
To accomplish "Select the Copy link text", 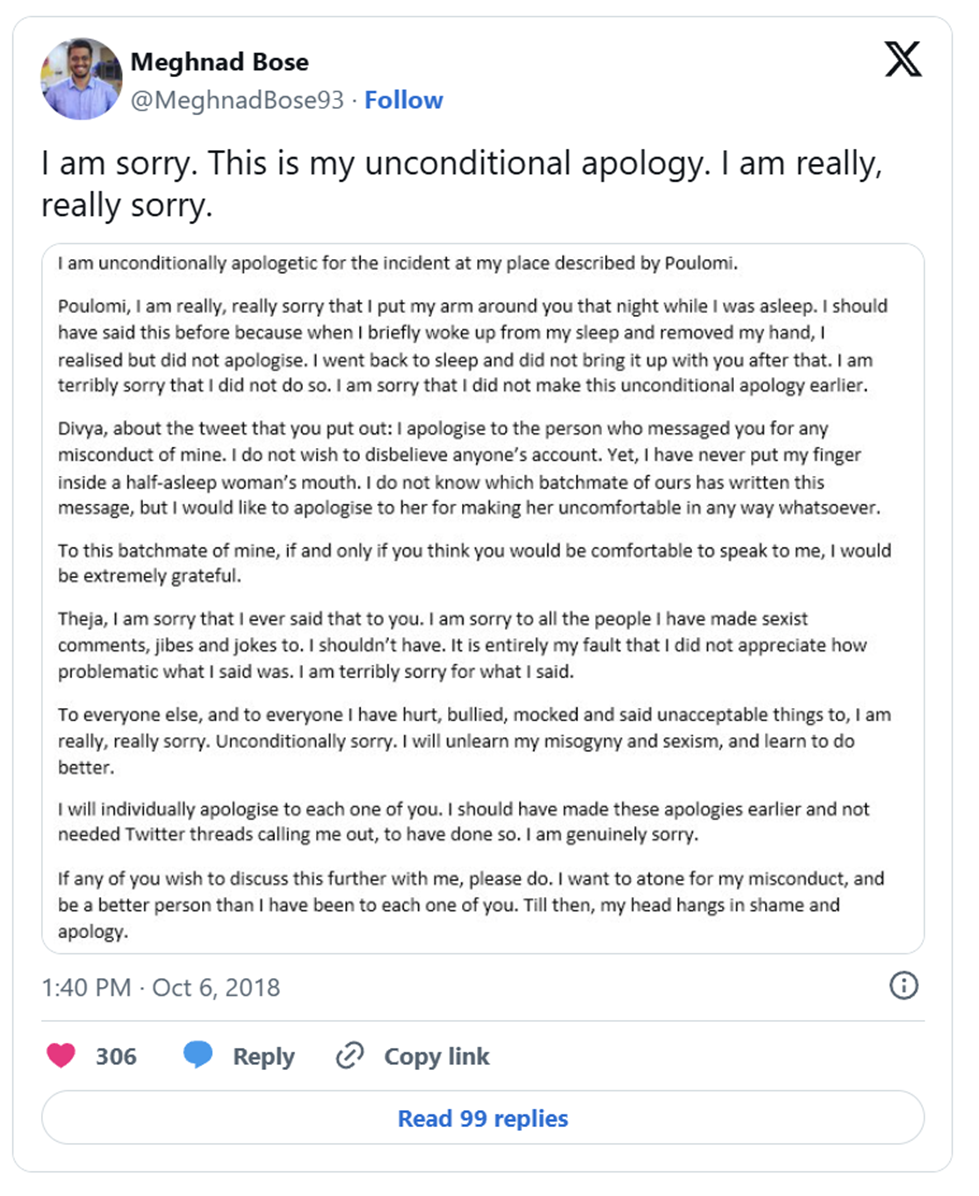I will point(437,1056).
